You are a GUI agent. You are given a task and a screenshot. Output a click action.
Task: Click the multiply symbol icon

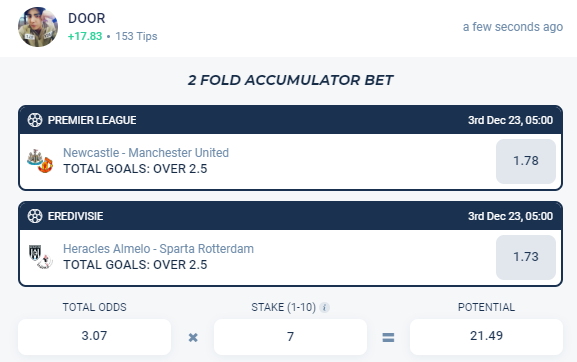(x=193, y=337)
